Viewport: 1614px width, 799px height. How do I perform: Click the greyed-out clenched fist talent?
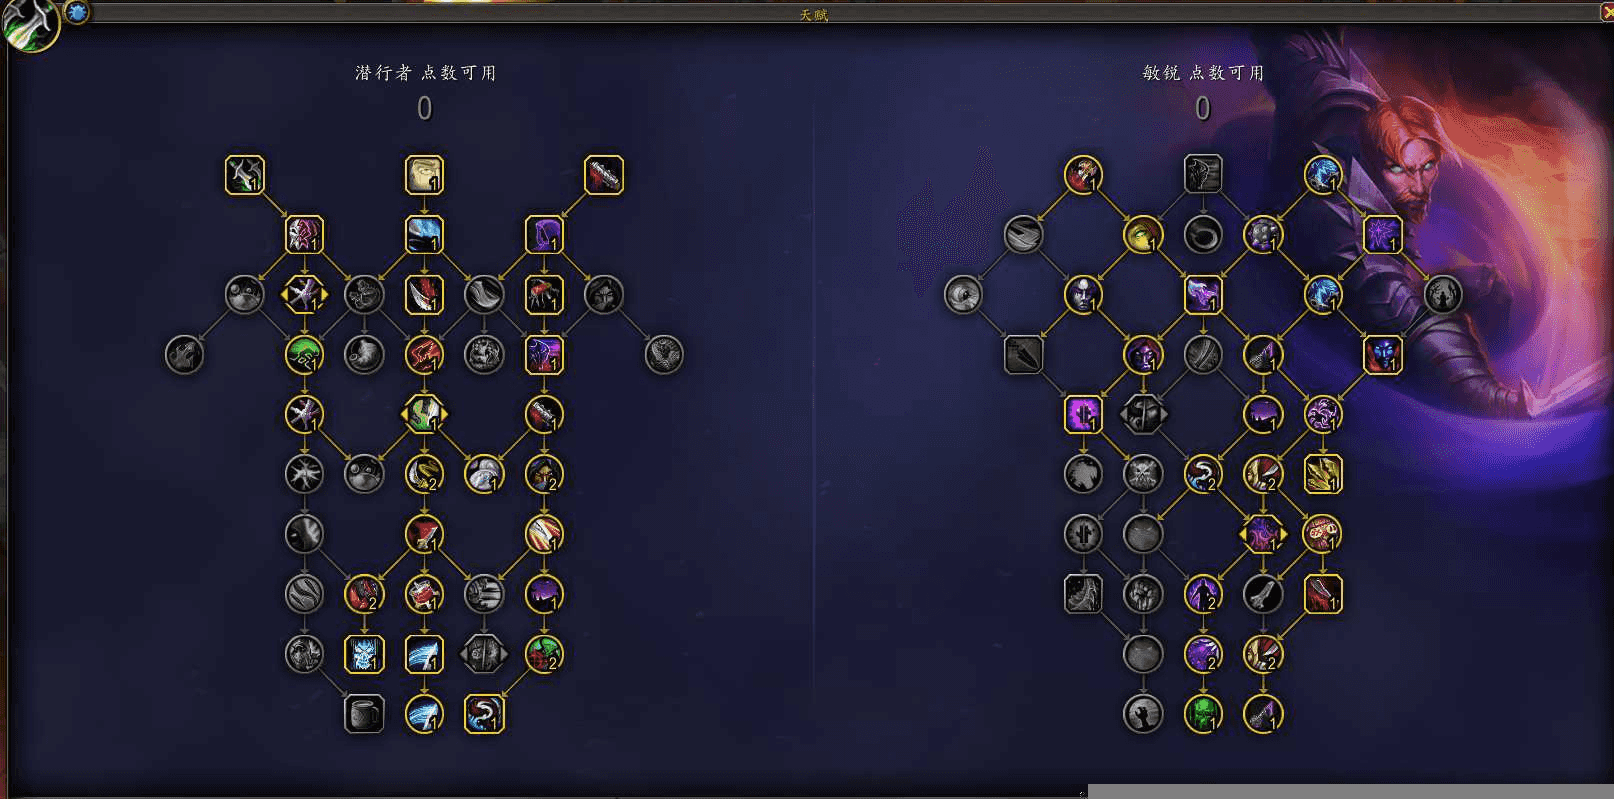tap(1143, 595)
